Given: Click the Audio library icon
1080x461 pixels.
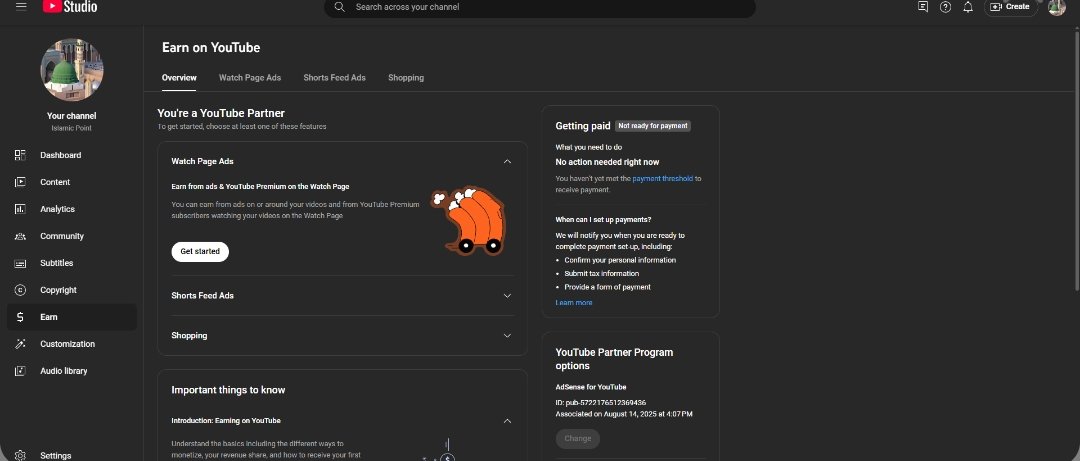Looking at the screenshot, I should tap(20, 371).
